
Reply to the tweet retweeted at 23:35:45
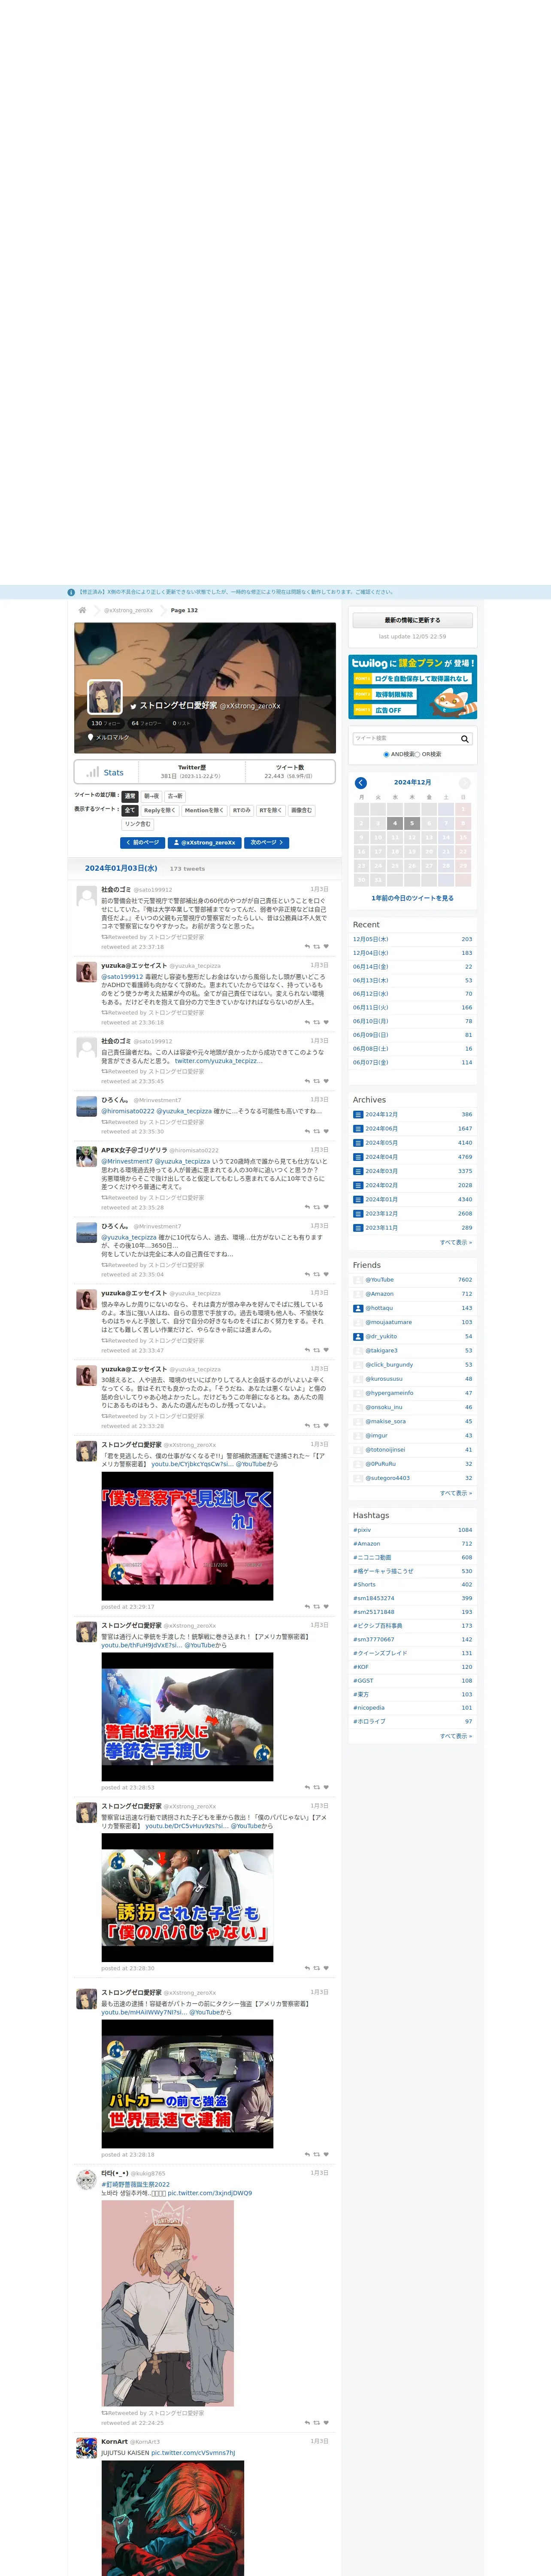point(307,1081)
